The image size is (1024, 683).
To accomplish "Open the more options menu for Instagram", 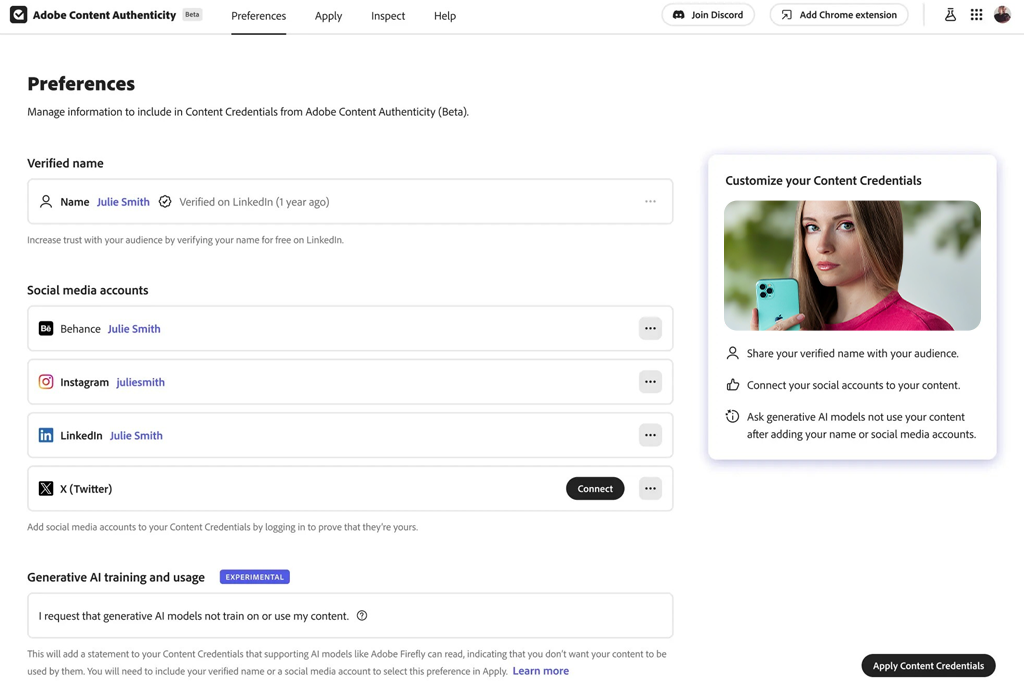I will point(650,382).
